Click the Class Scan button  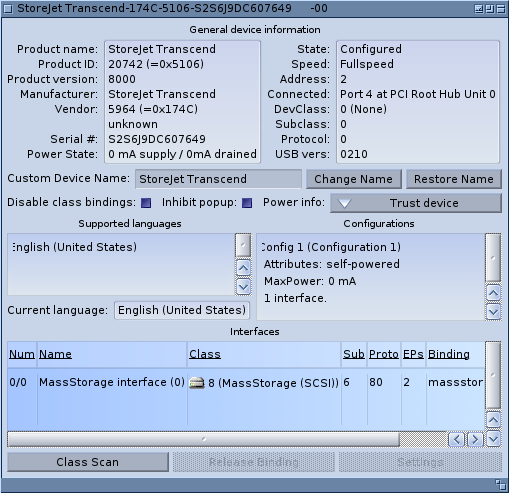tap(88, 462)
